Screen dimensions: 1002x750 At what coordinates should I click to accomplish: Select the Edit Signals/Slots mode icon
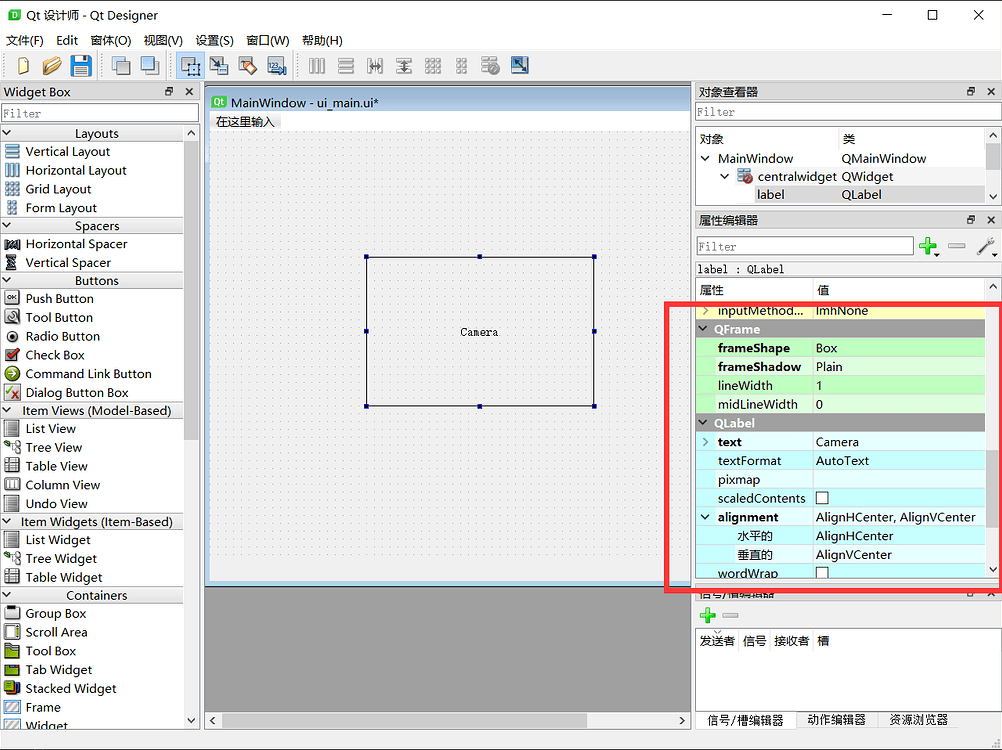(219, 65)
